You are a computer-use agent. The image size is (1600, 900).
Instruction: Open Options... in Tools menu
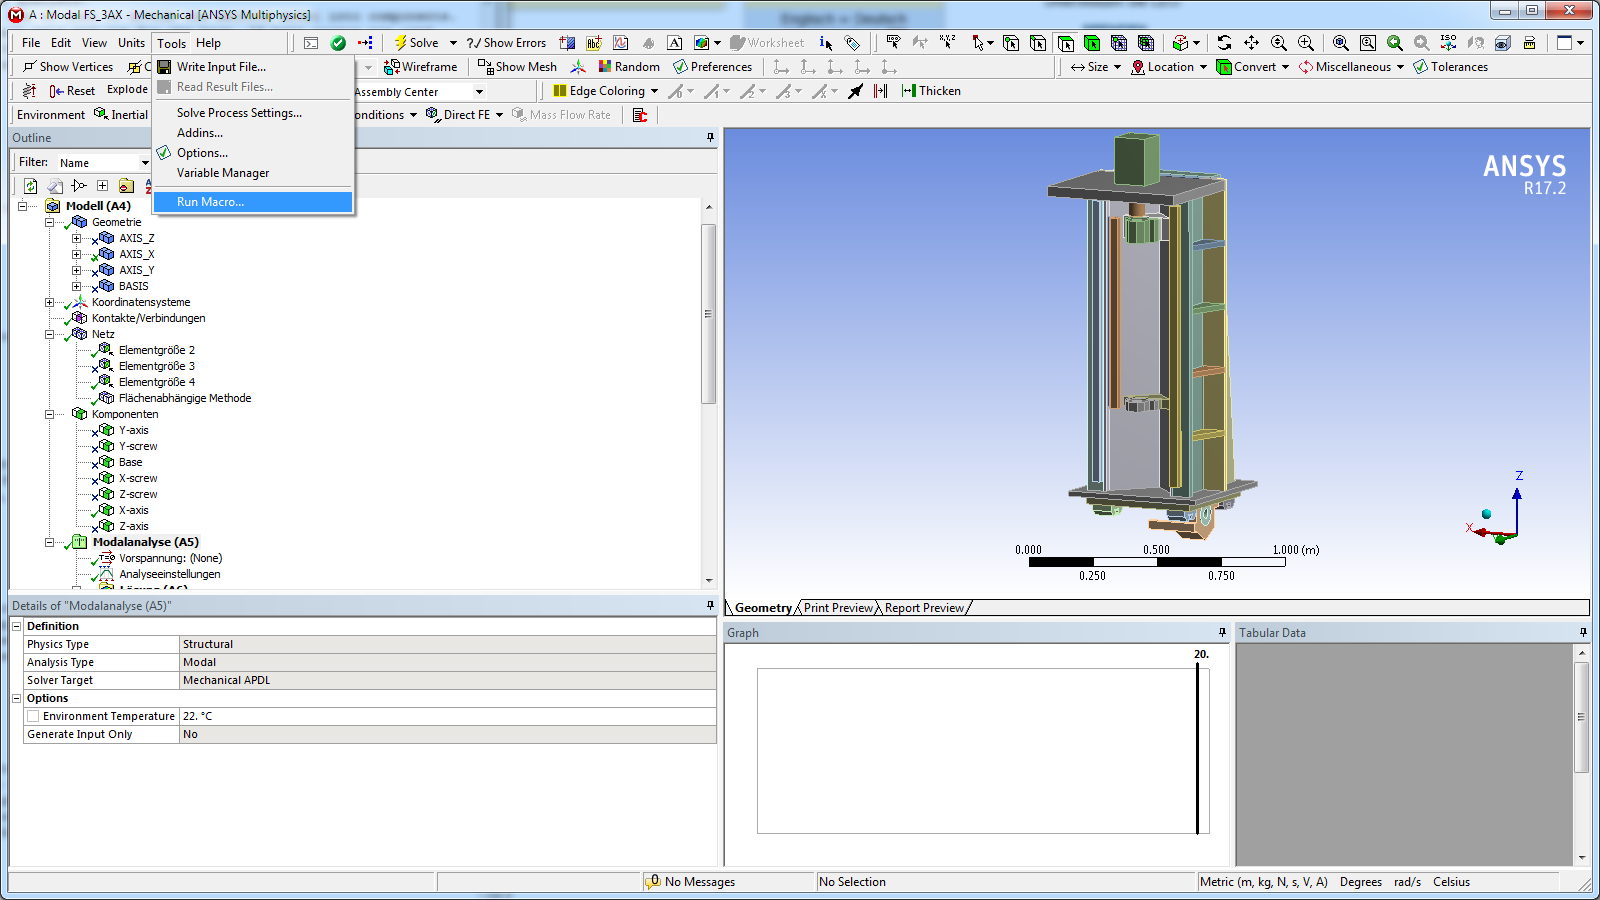point(253,153)
